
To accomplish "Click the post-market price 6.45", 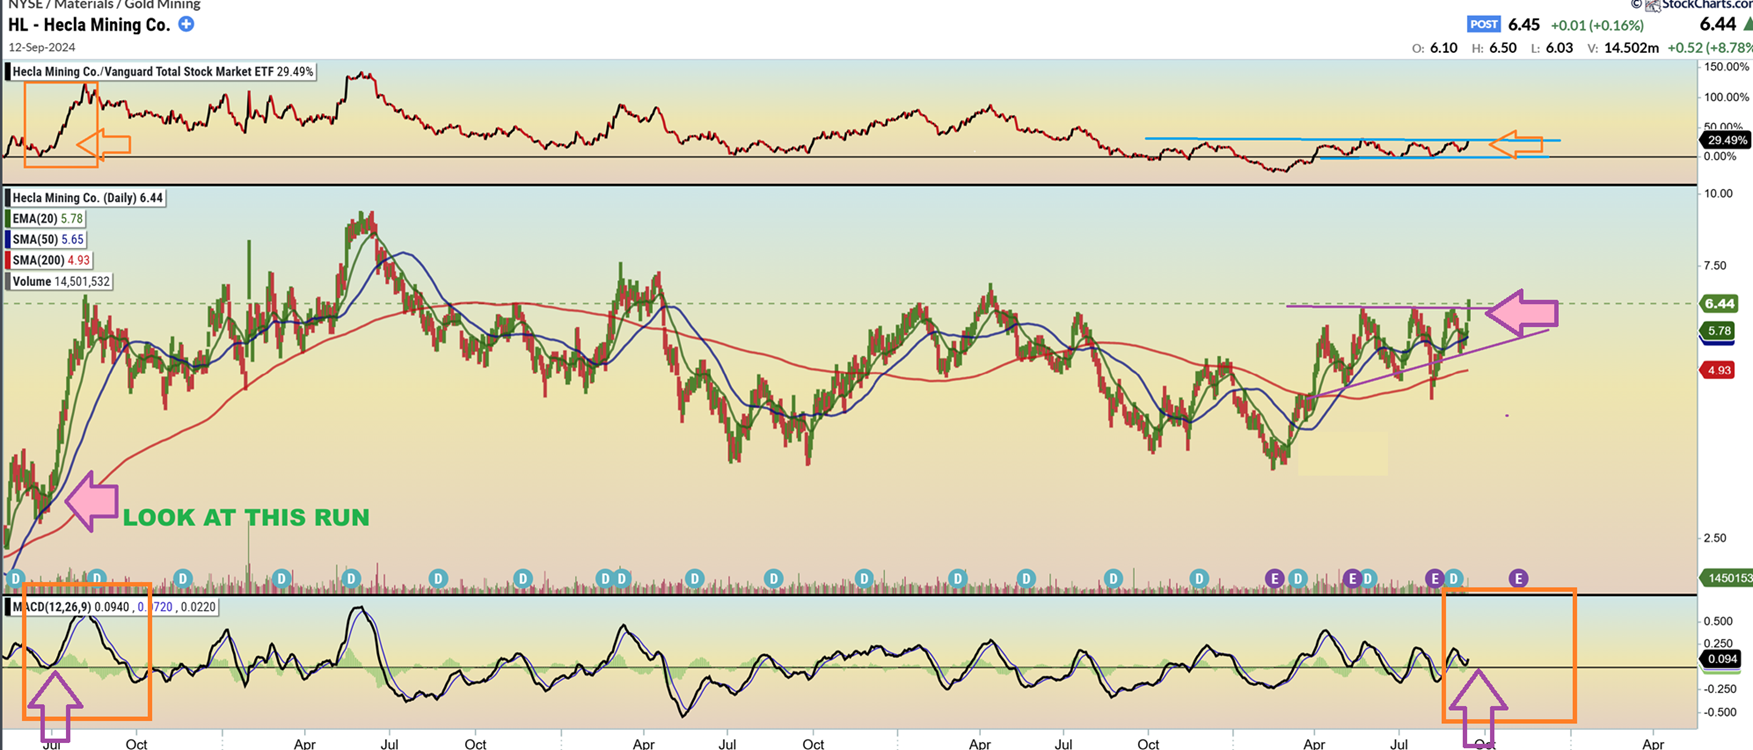I will [1524, 25].
